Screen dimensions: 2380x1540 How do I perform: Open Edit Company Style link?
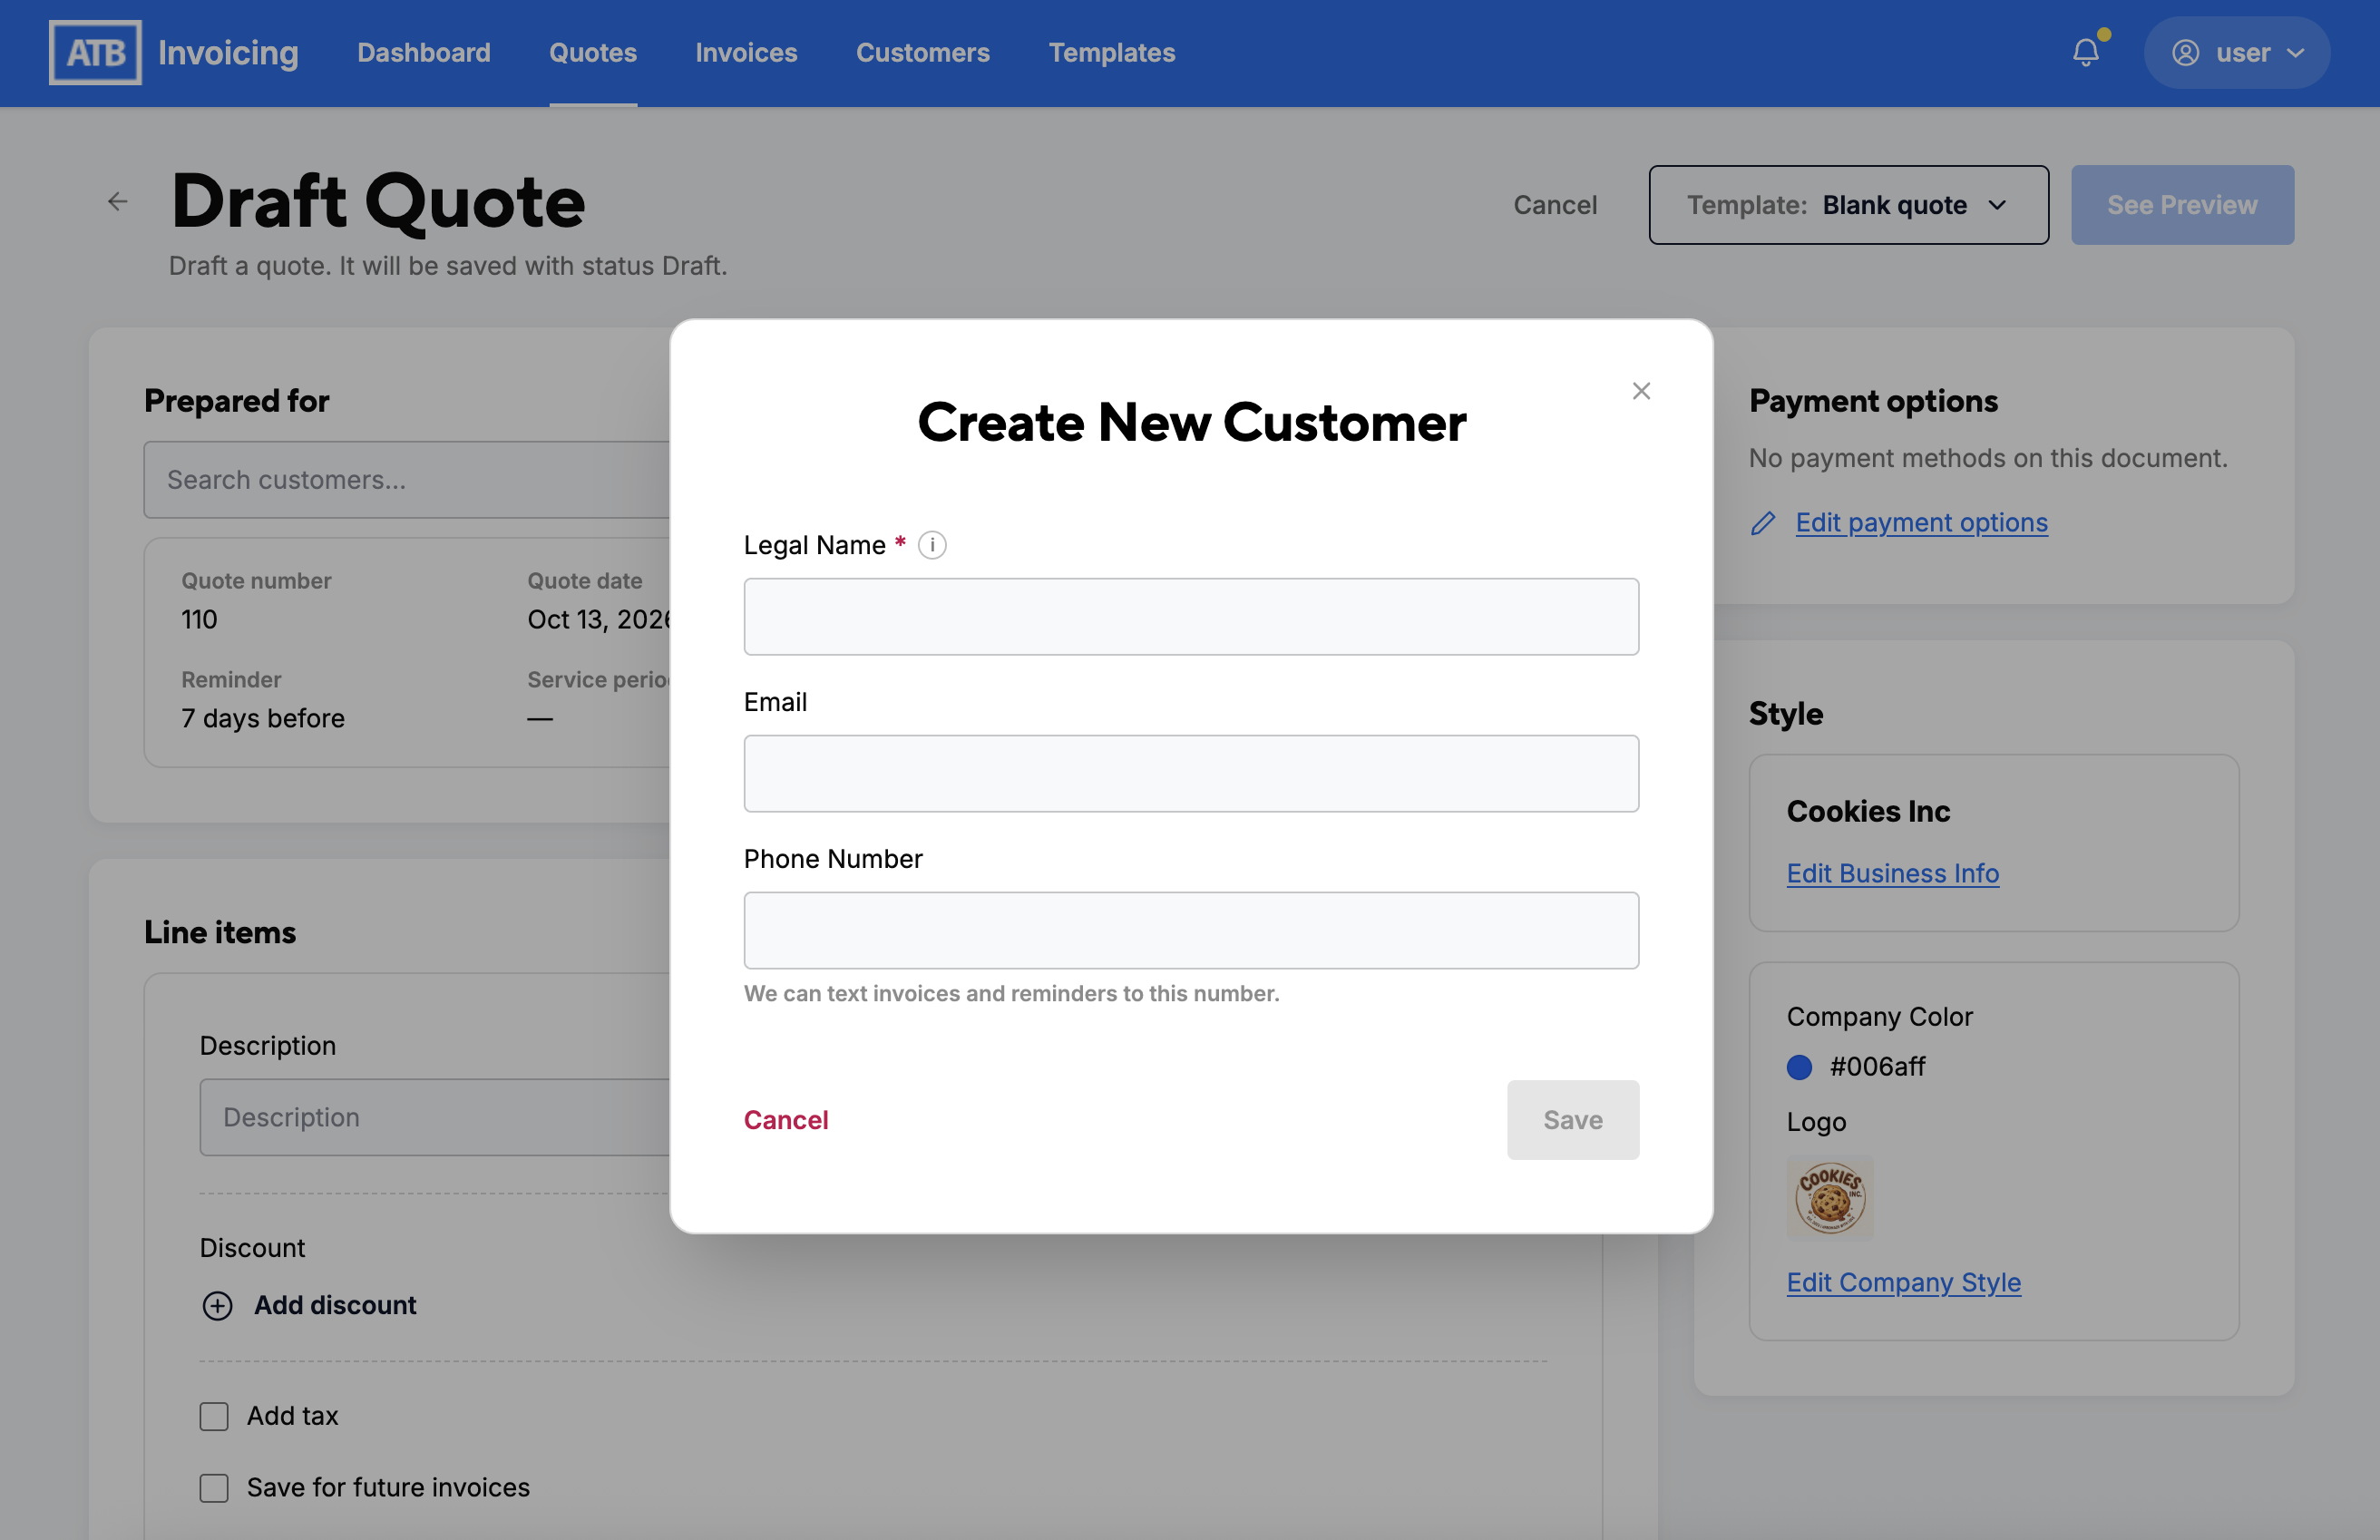coord(1903,1283)
